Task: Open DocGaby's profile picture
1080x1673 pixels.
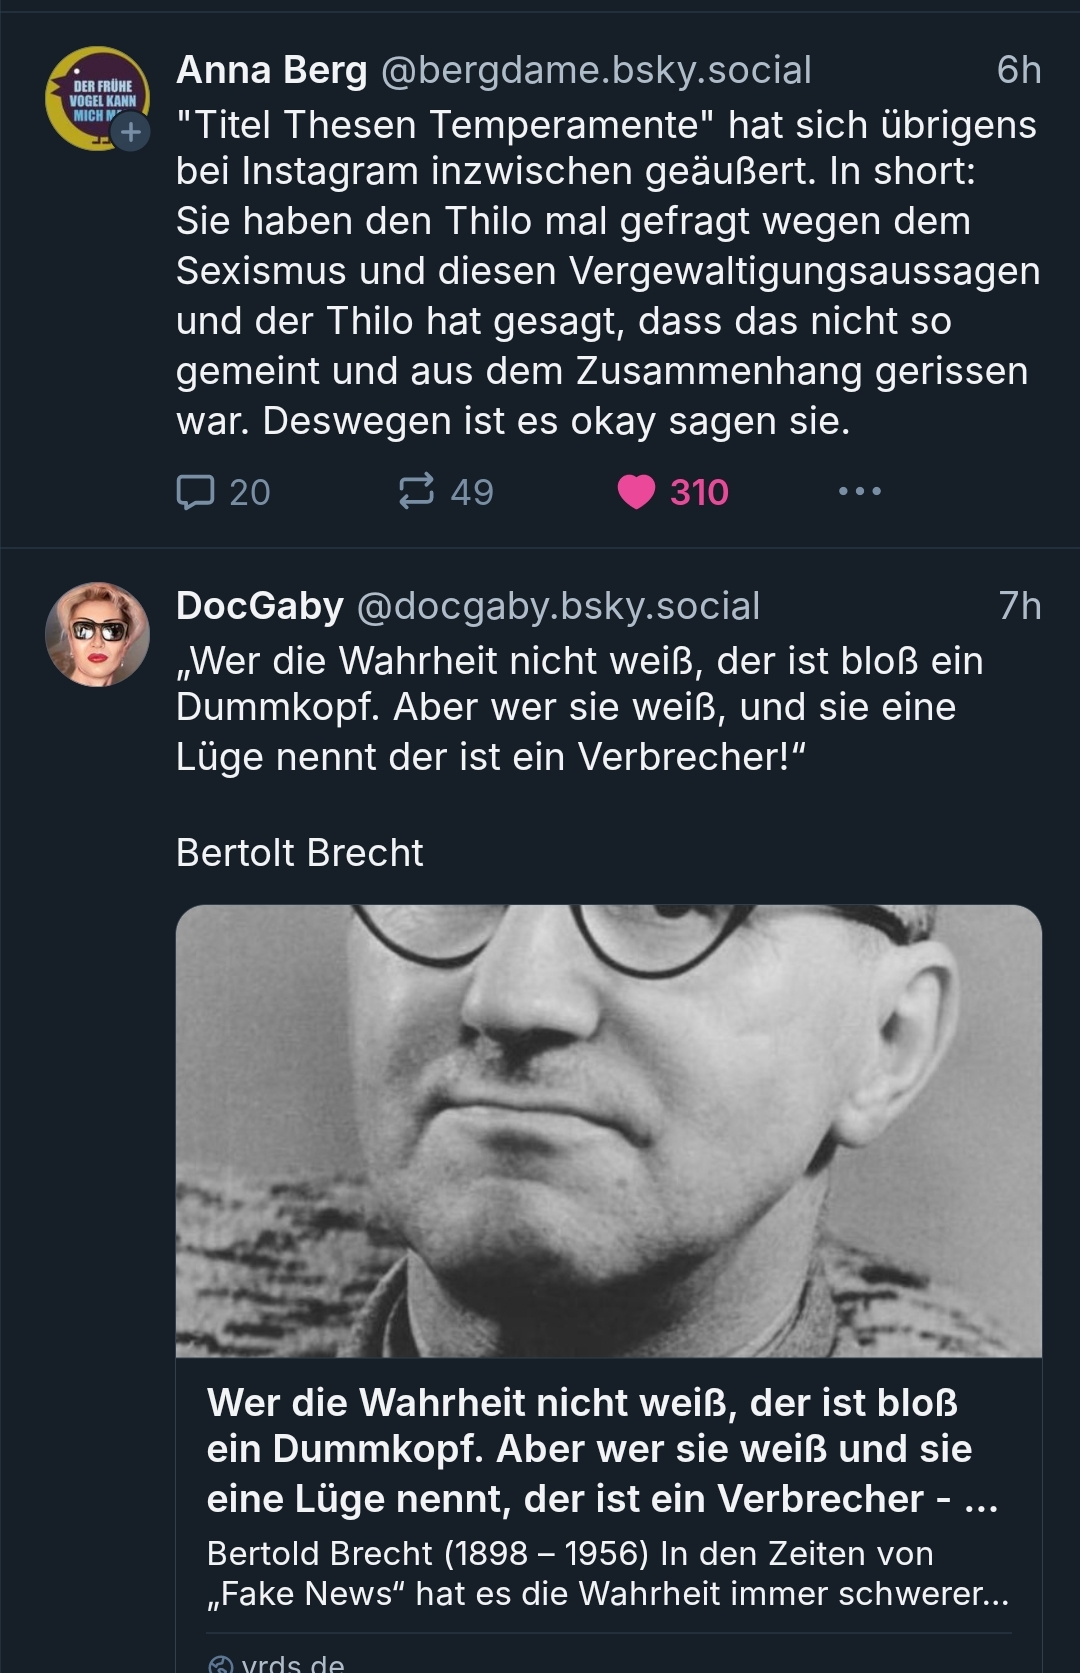Action: click(x=97, y=634)
